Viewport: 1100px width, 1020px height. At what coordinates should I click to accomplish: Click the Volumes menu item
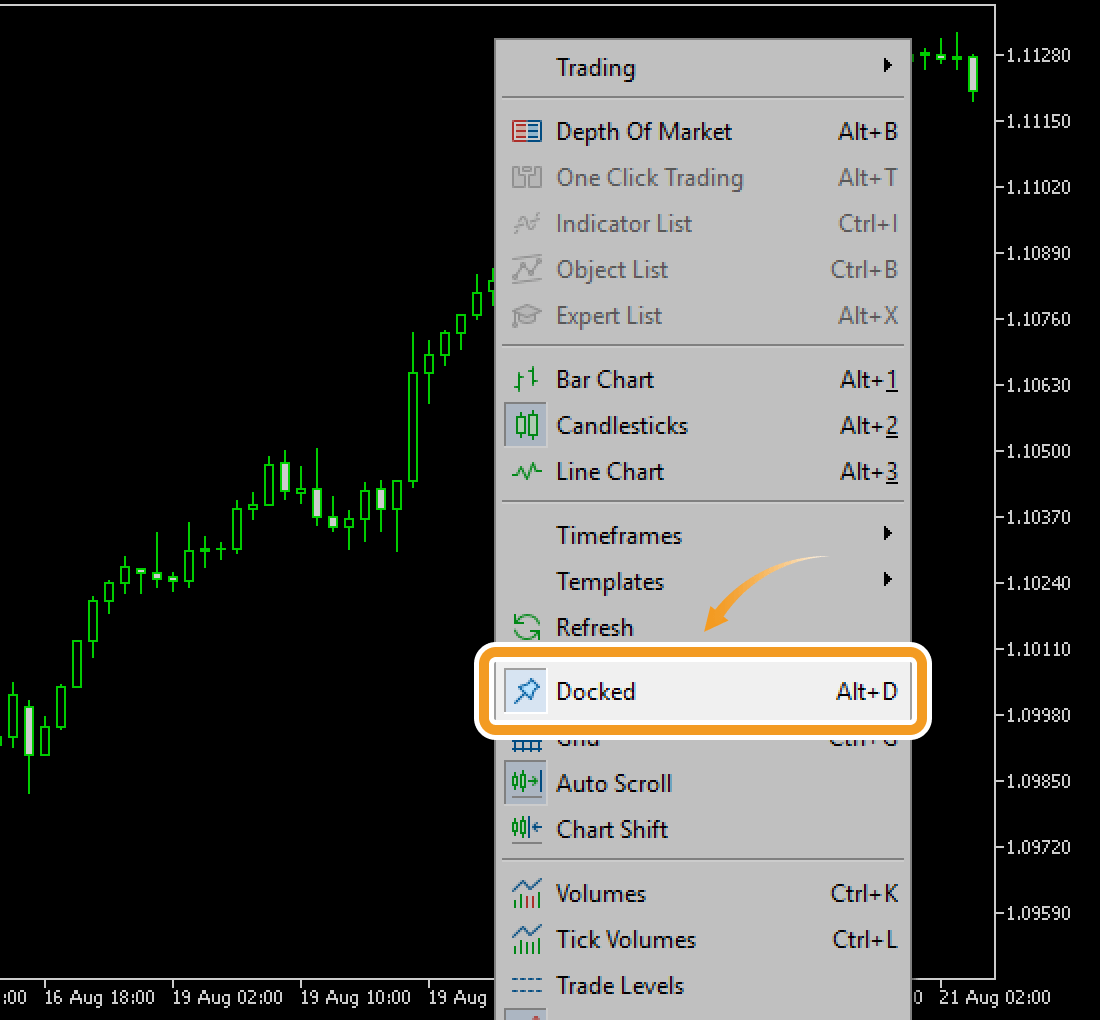pyautogui.click(x=600, y=893)
